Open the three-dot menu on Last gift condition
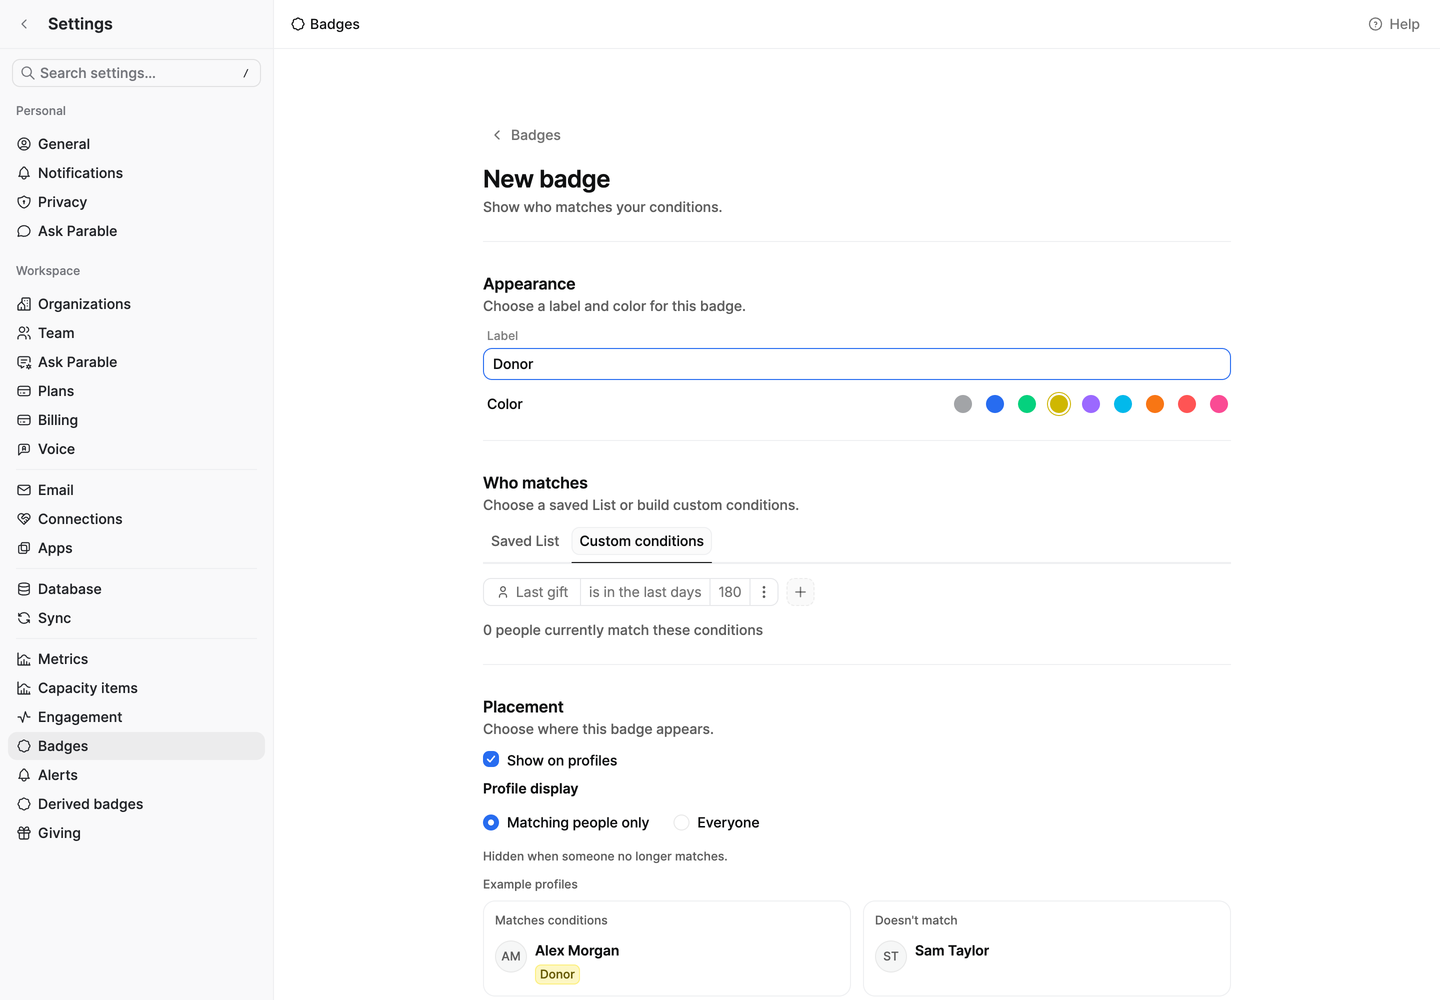Viewport: 1440px width, 1000px height. pos(764,592)
